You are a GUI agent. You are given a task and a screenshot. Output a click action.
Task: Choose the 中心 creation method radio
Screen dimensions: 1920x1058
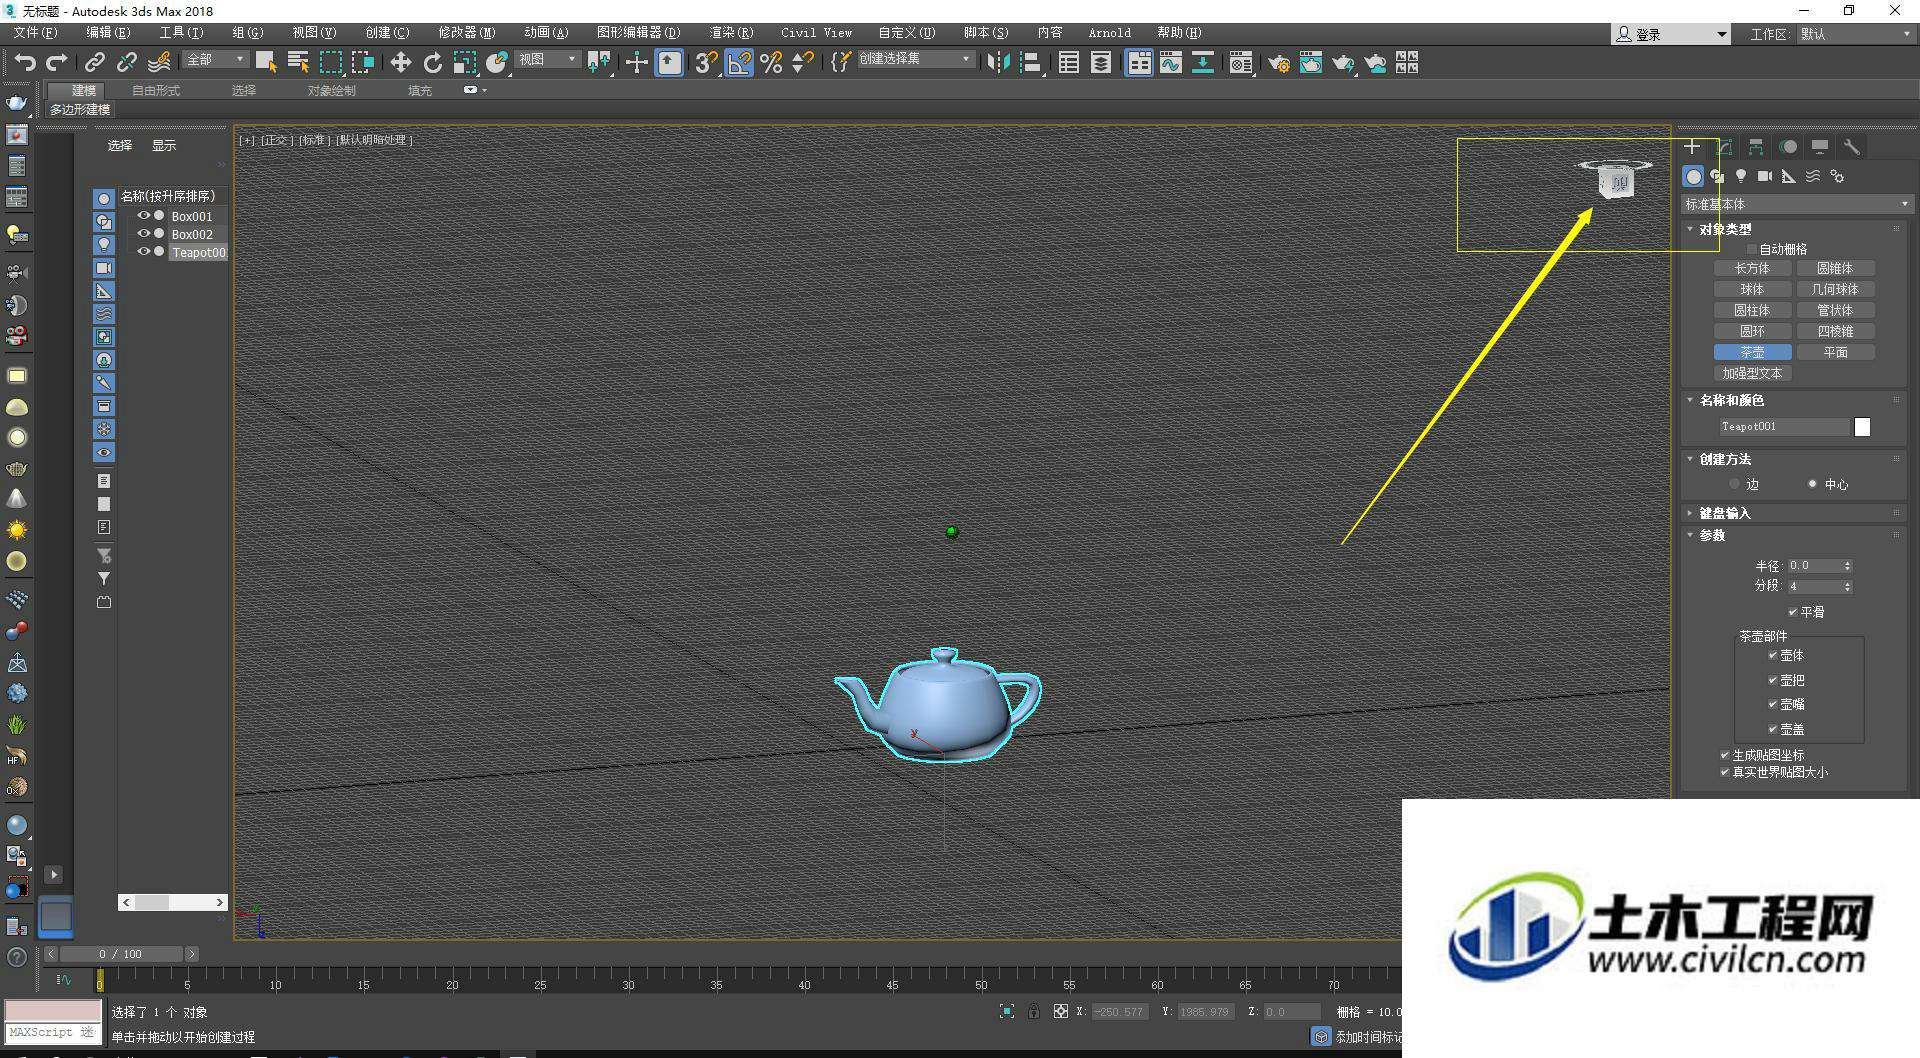pyautogui.click(x=1812, y=484)
